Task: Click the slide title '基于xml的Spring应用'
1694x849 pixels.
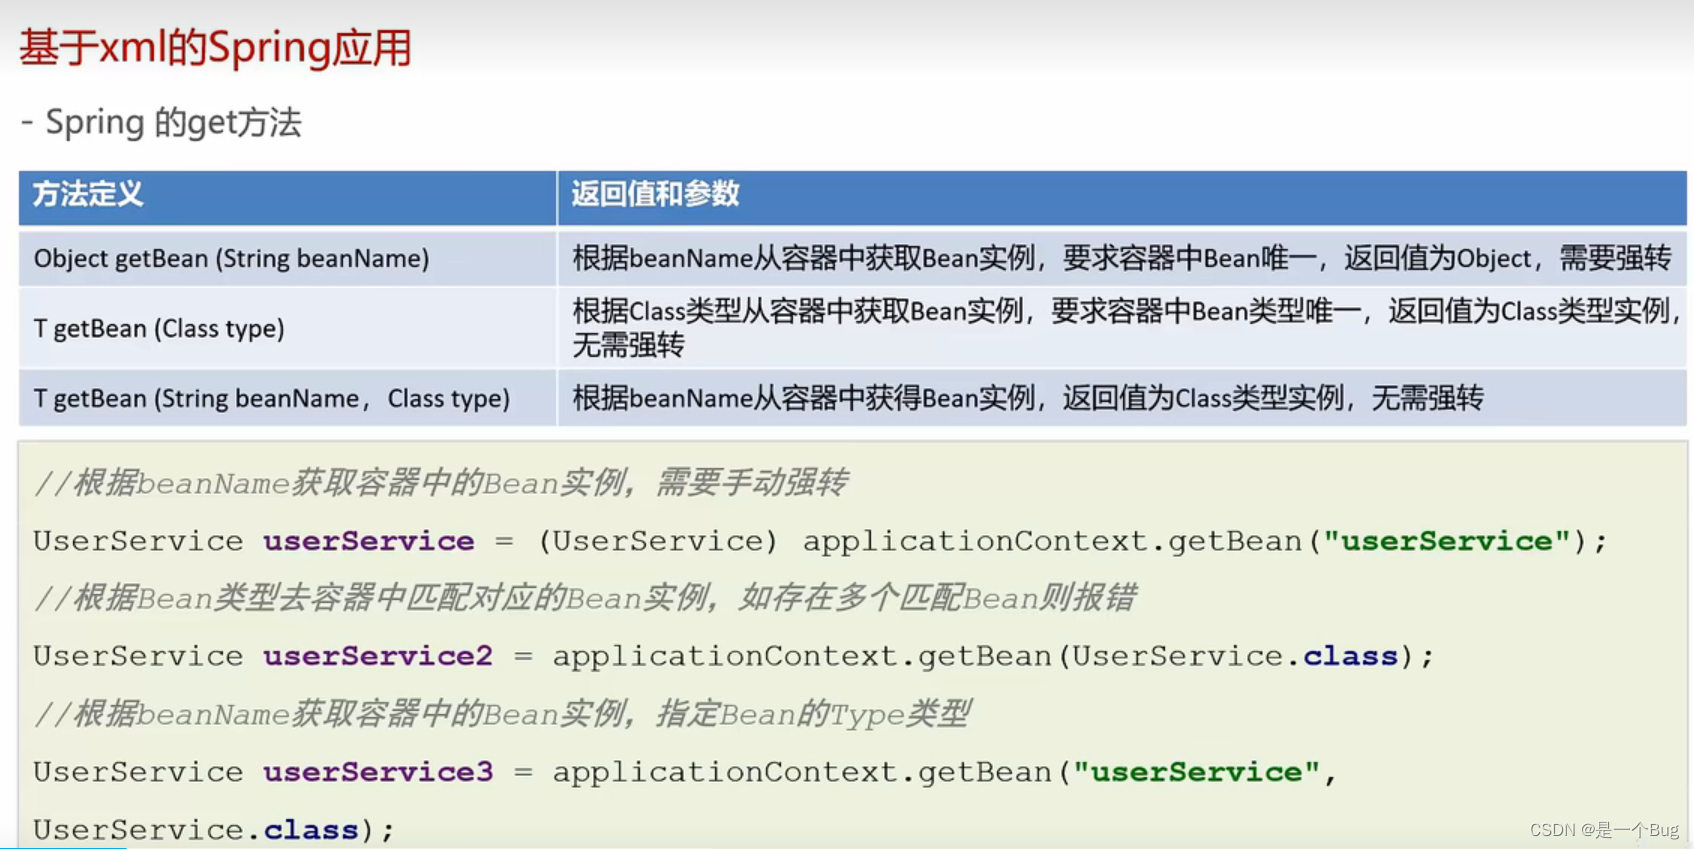Action: [216, 48]
